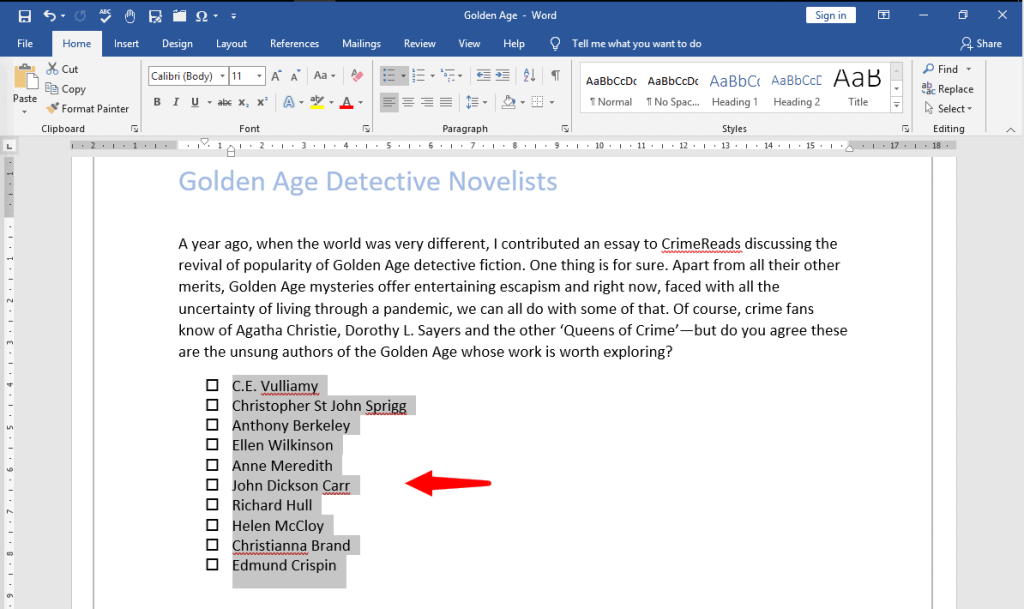Viewport: 1024px width, 609px height.
Task: Collapse the ribbon with the caret
Action: point(1011,129)
